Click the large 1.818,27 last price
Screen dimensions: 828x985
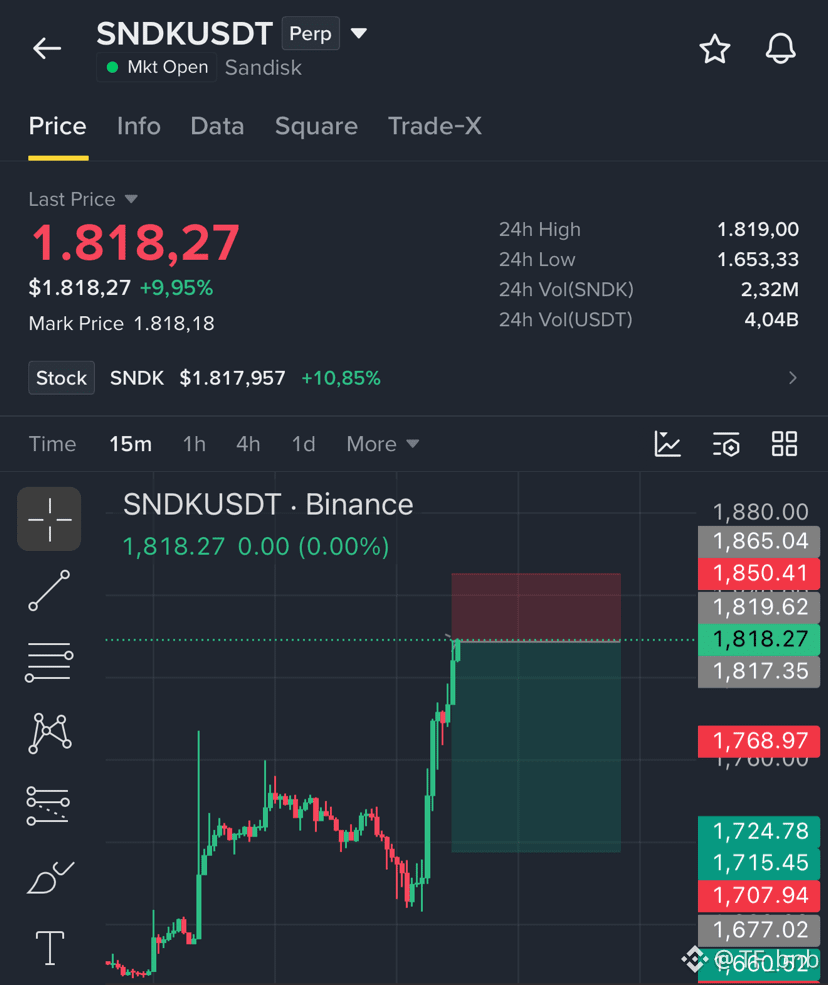point(136,242)
